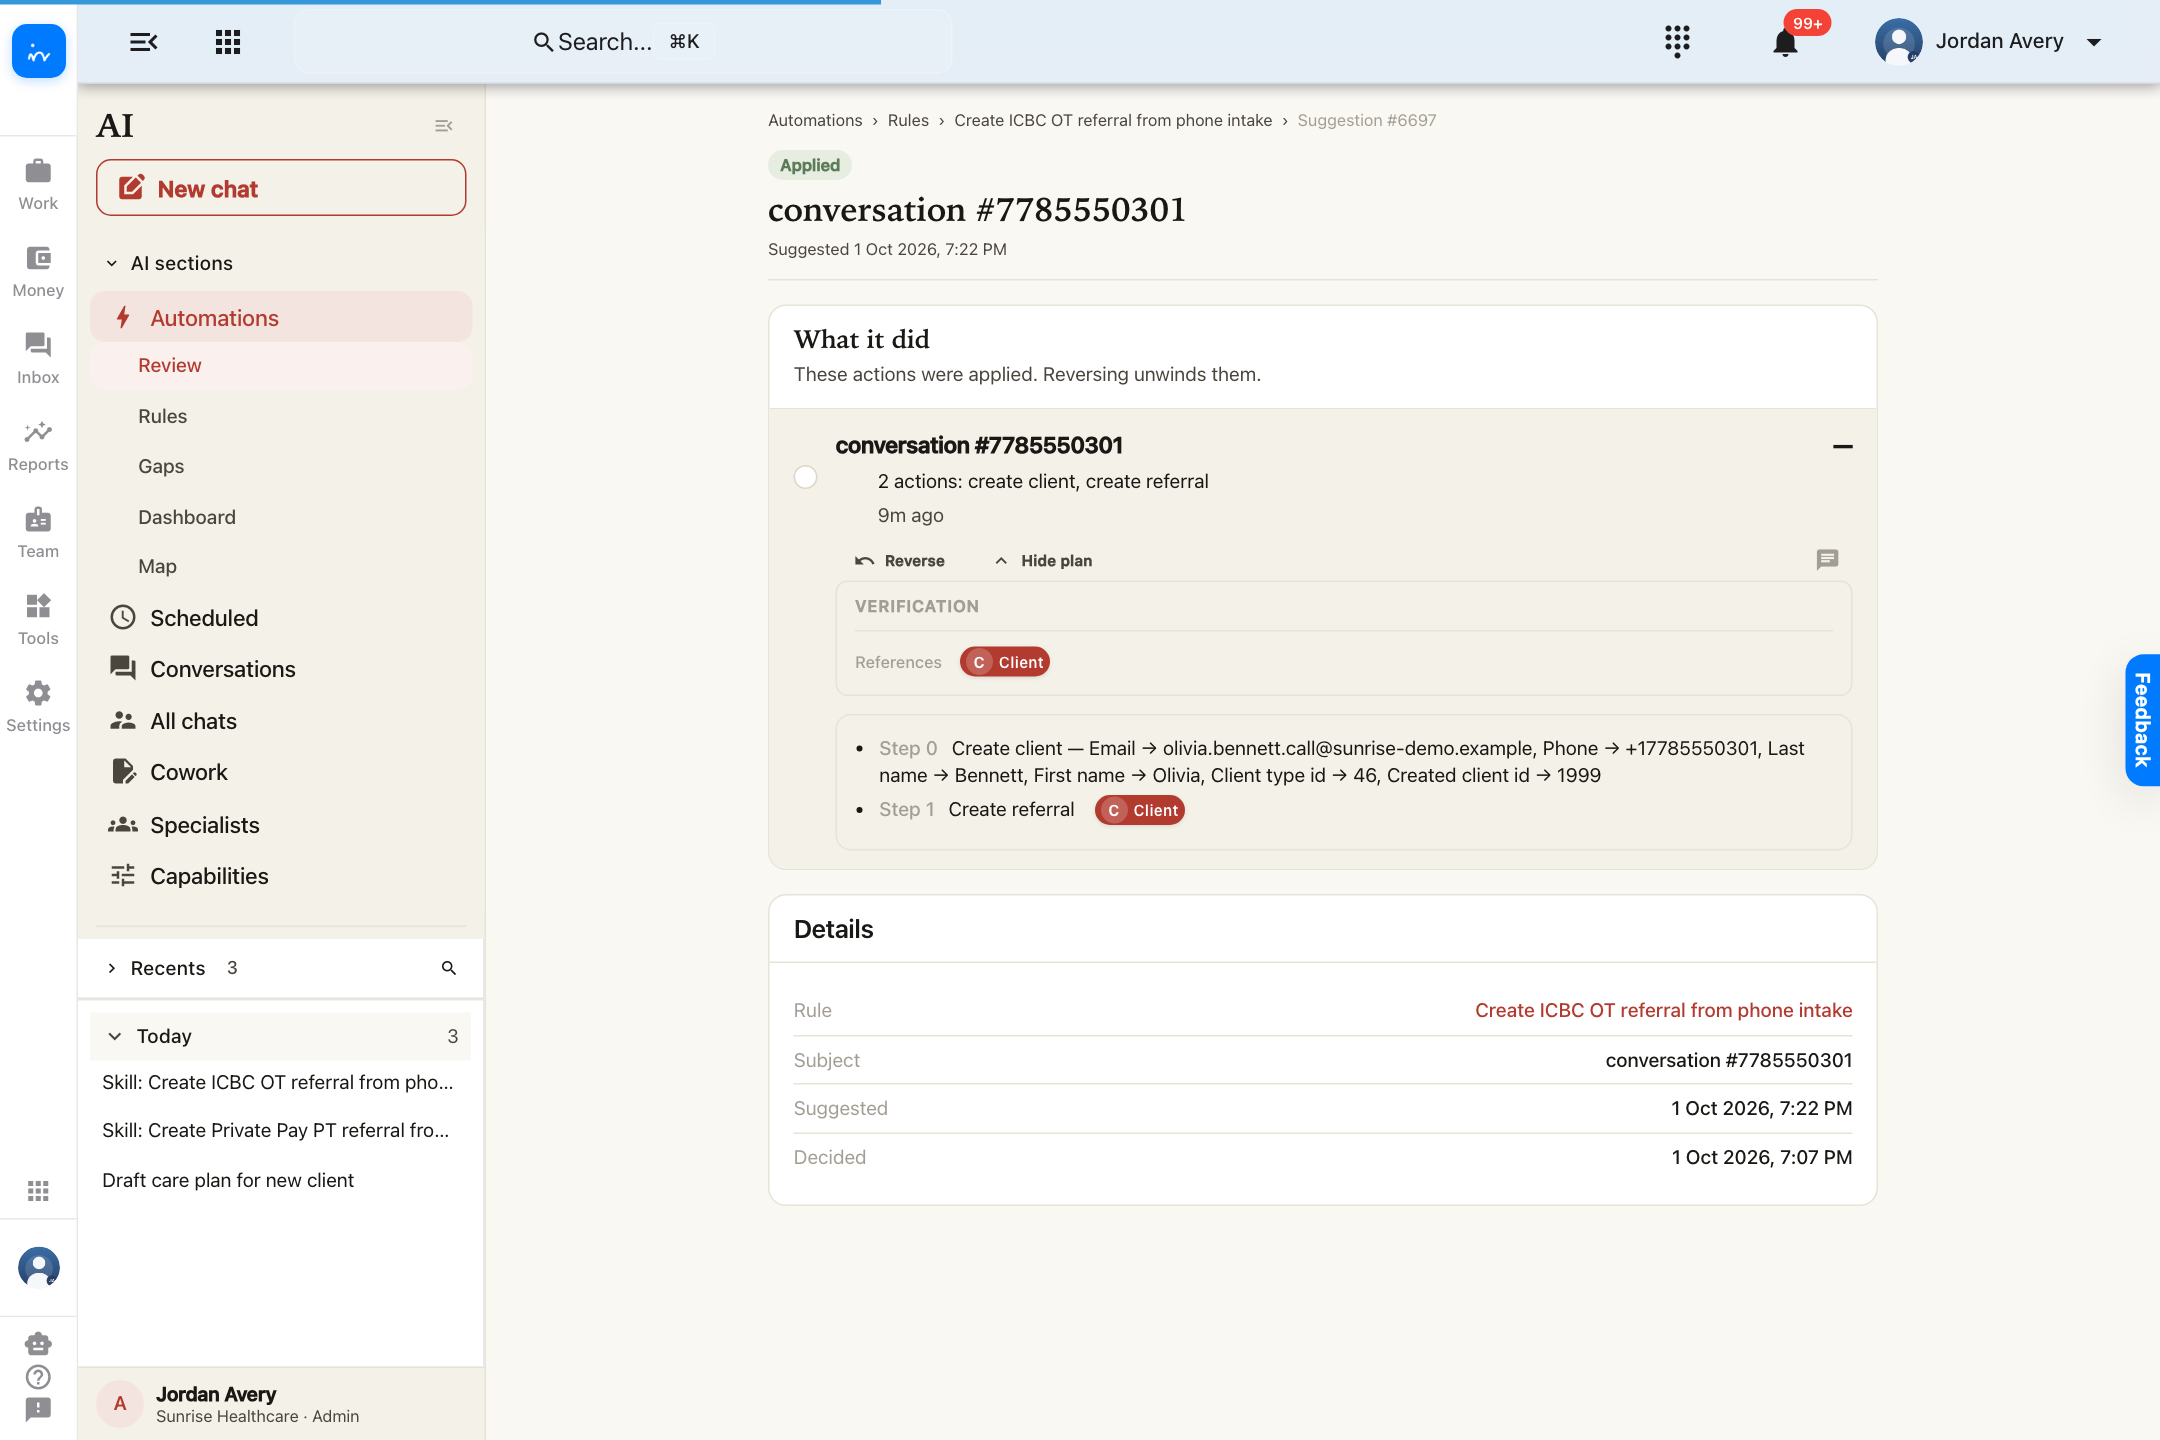
Task: Open the help question mark icon
Action: pyautogui.click(x=38, y=1377)
